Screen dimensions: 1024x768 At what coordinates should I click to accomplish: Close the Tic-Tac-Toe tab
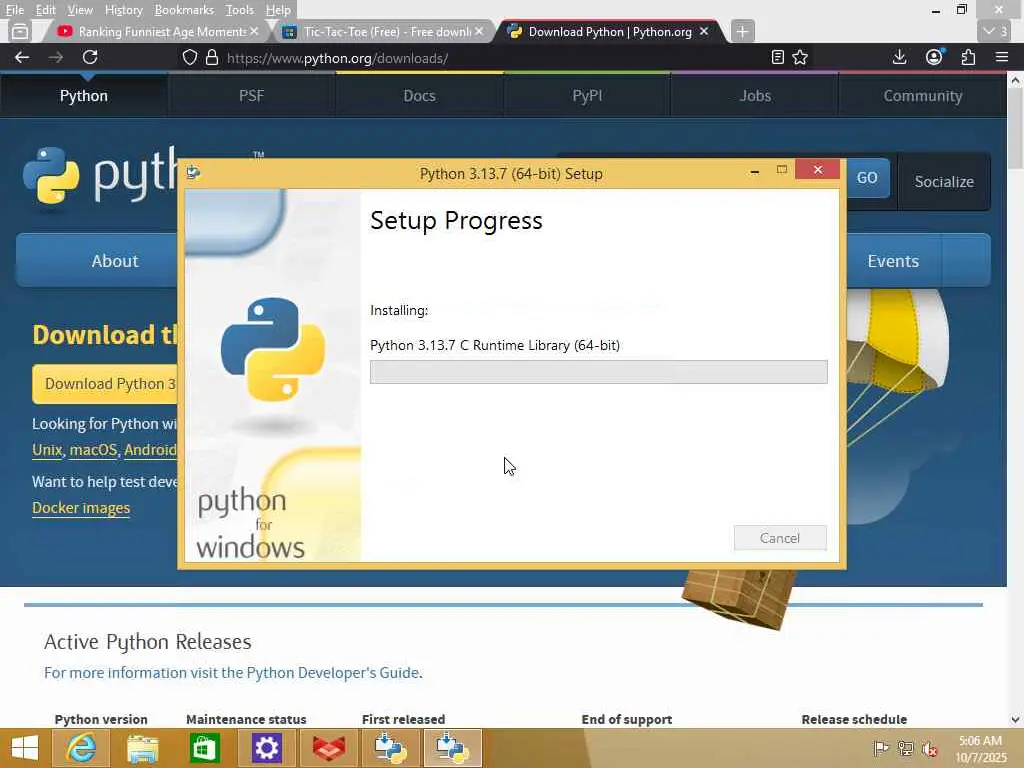tap(479, 31)
